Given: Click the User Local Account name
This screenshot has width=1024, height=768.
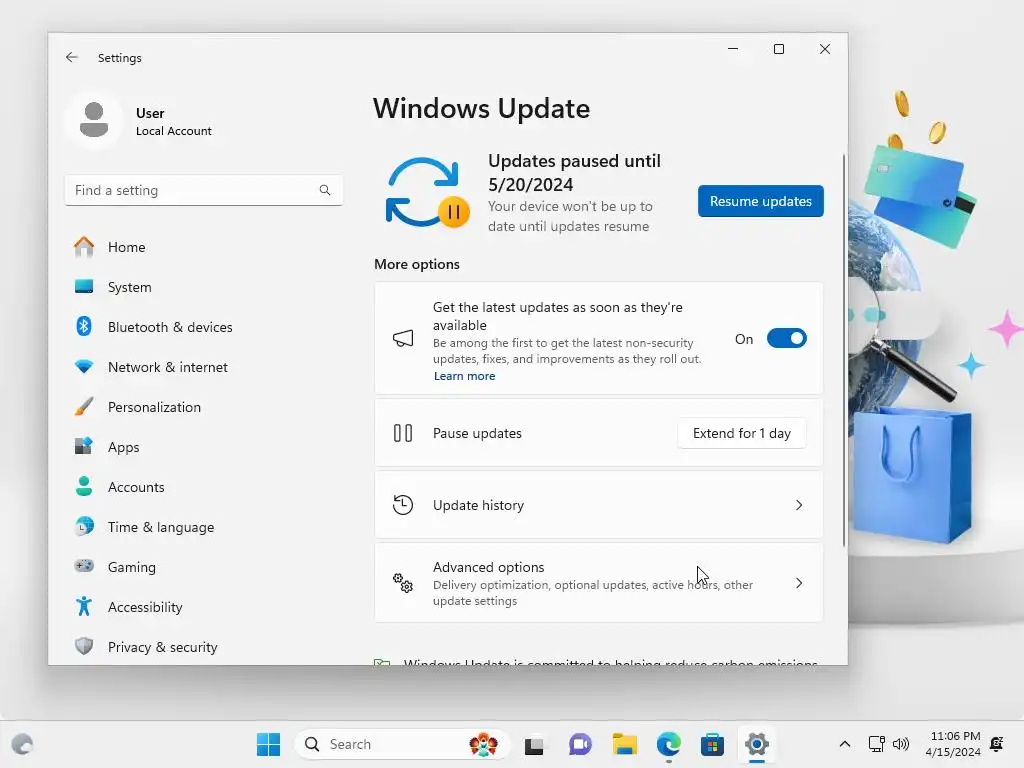Looking at the screenshot, I should (174, 121).
